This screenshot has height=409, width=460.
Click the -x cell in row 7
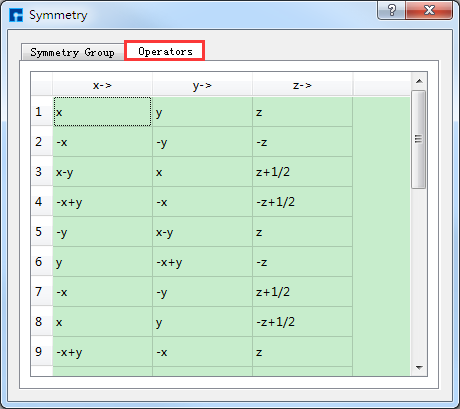[x=102, y=291]
